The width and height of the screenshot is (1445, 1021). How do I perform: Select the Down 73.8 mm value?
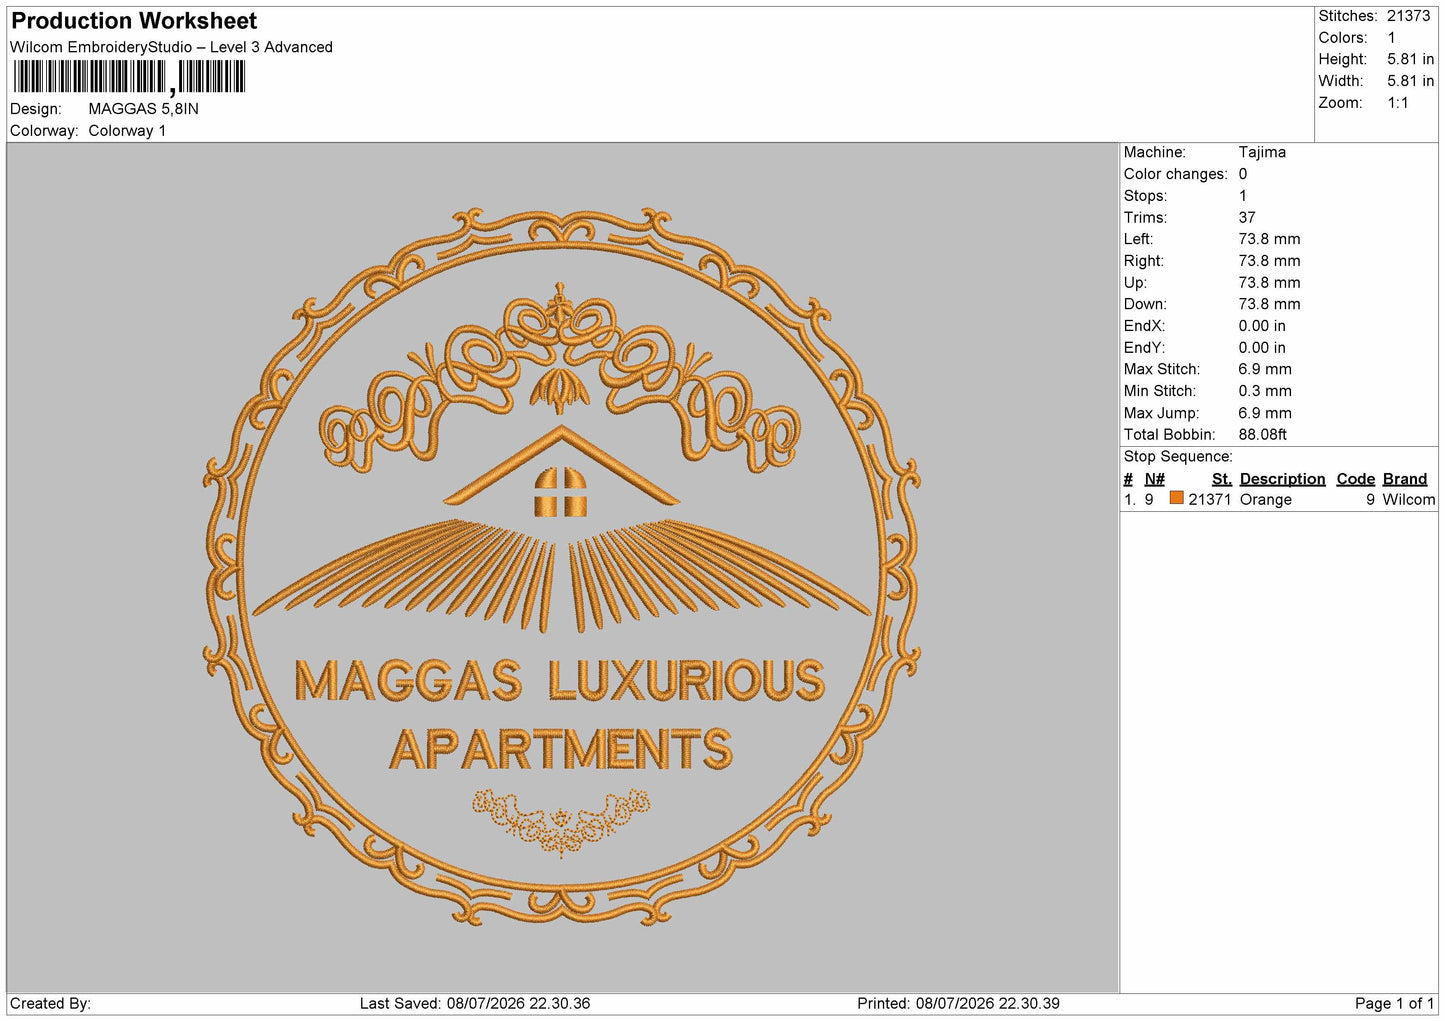[x=1269, y=304]
